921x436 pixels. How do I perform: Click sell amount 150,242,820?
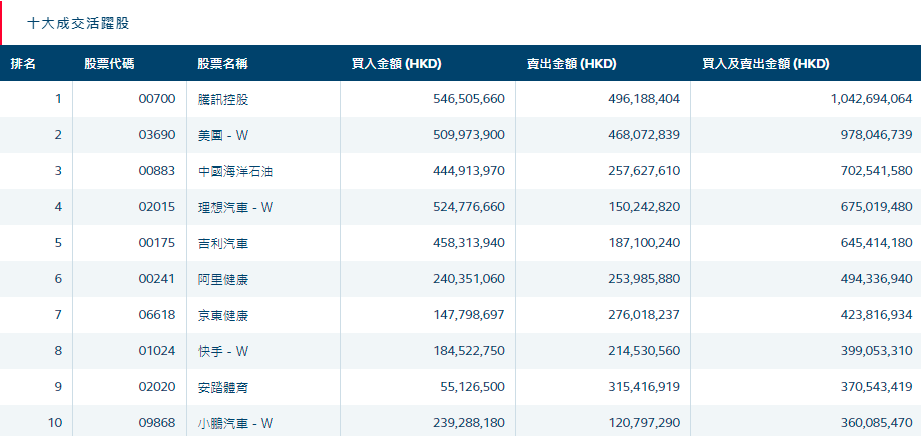644,207
